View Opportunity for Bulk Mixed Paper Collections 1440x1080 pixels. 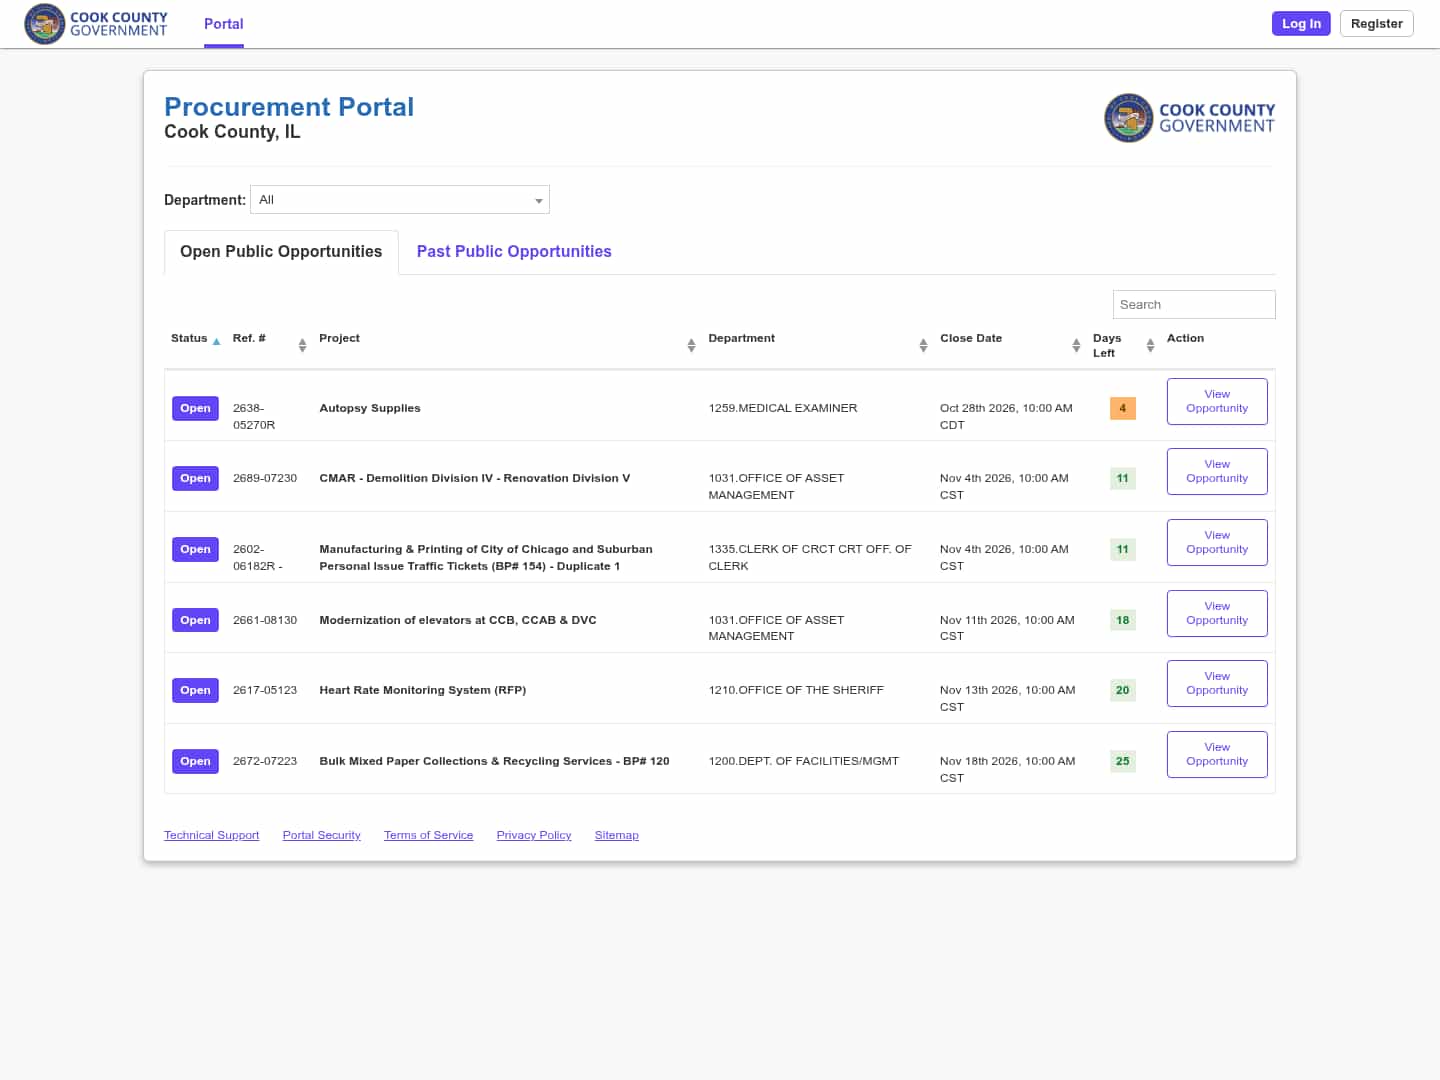[x=1217, y=754]
